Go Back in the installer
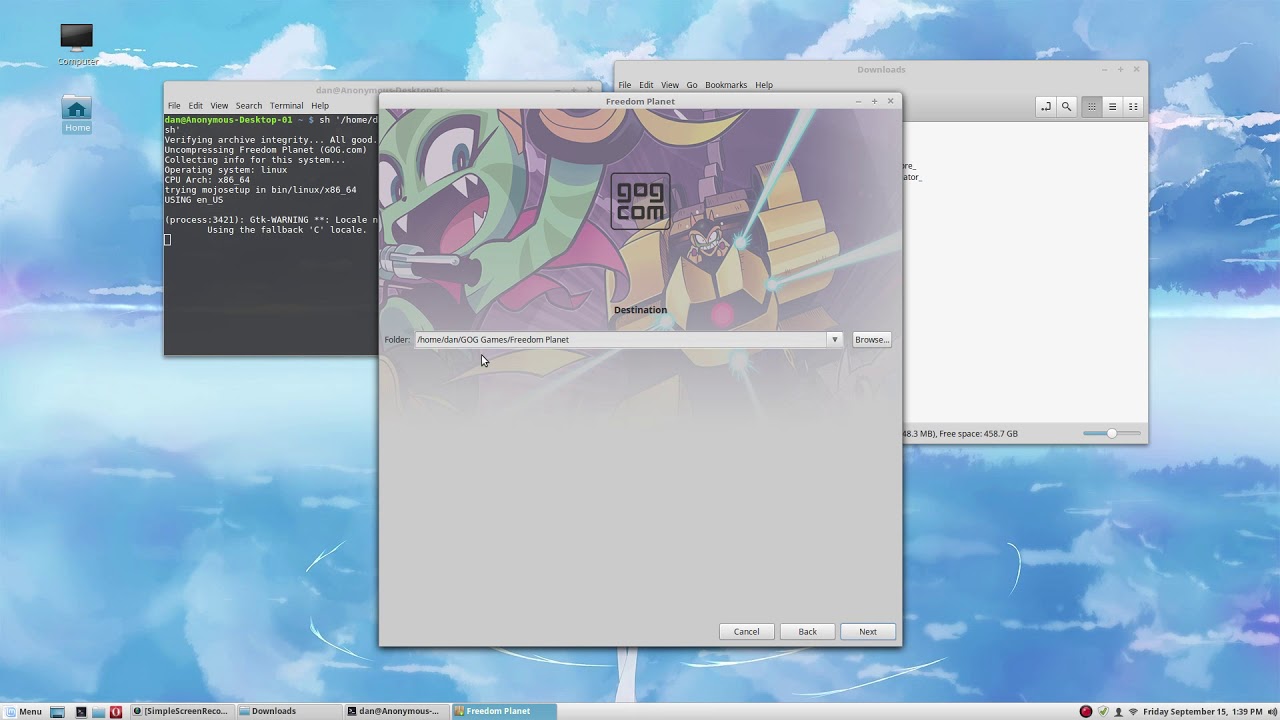Image resolution: width=1280 pixels, height=720 pixels. coord(808,632)
